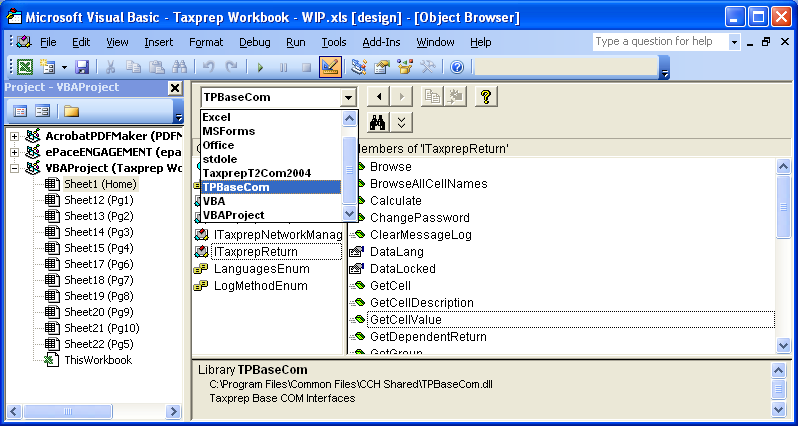
Task: Click the Run Sub play icon
Action: click(x=260, y=67)
